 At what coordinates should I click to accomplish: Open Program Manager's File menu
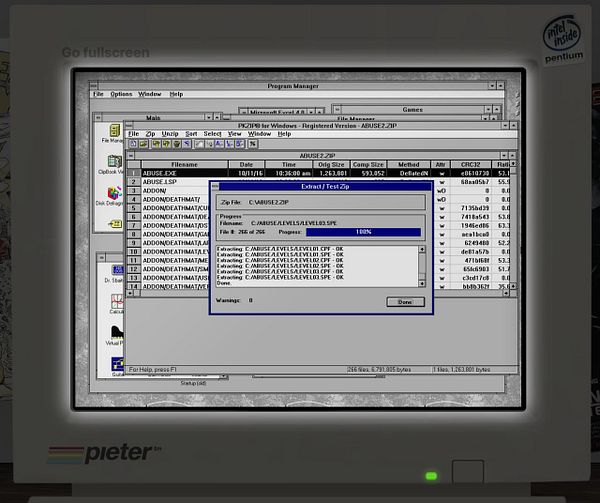pos(98,94)
